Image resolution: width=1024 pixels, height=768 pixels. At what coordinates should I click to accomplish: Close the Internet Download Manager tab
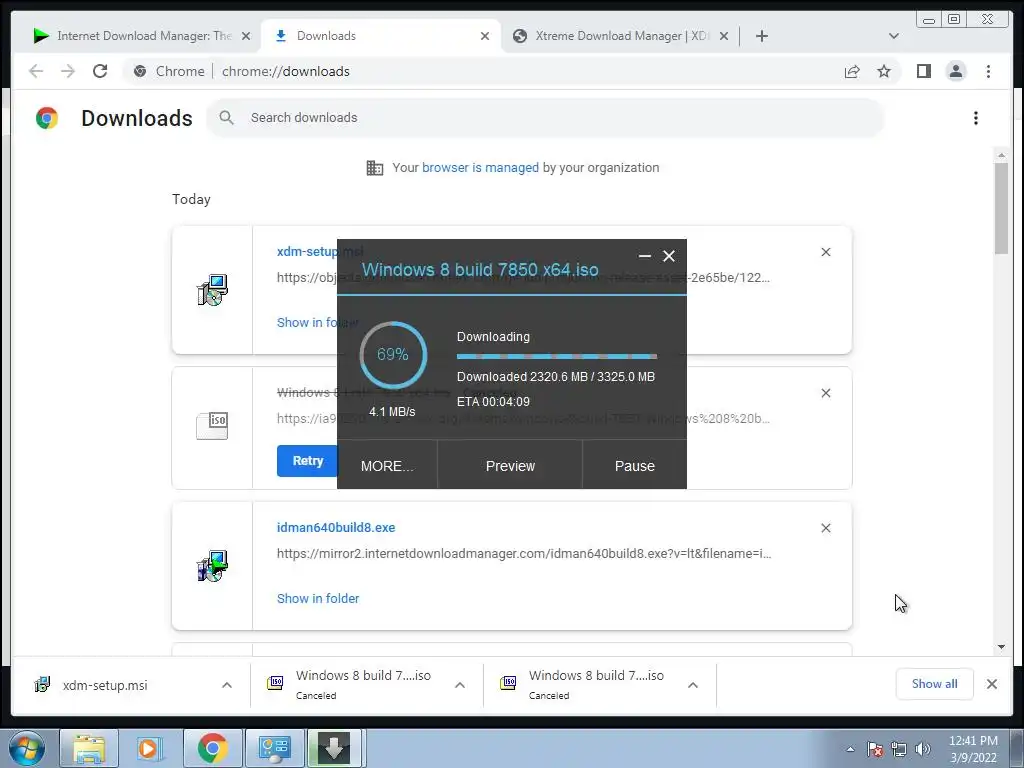(x=246, y=36)
